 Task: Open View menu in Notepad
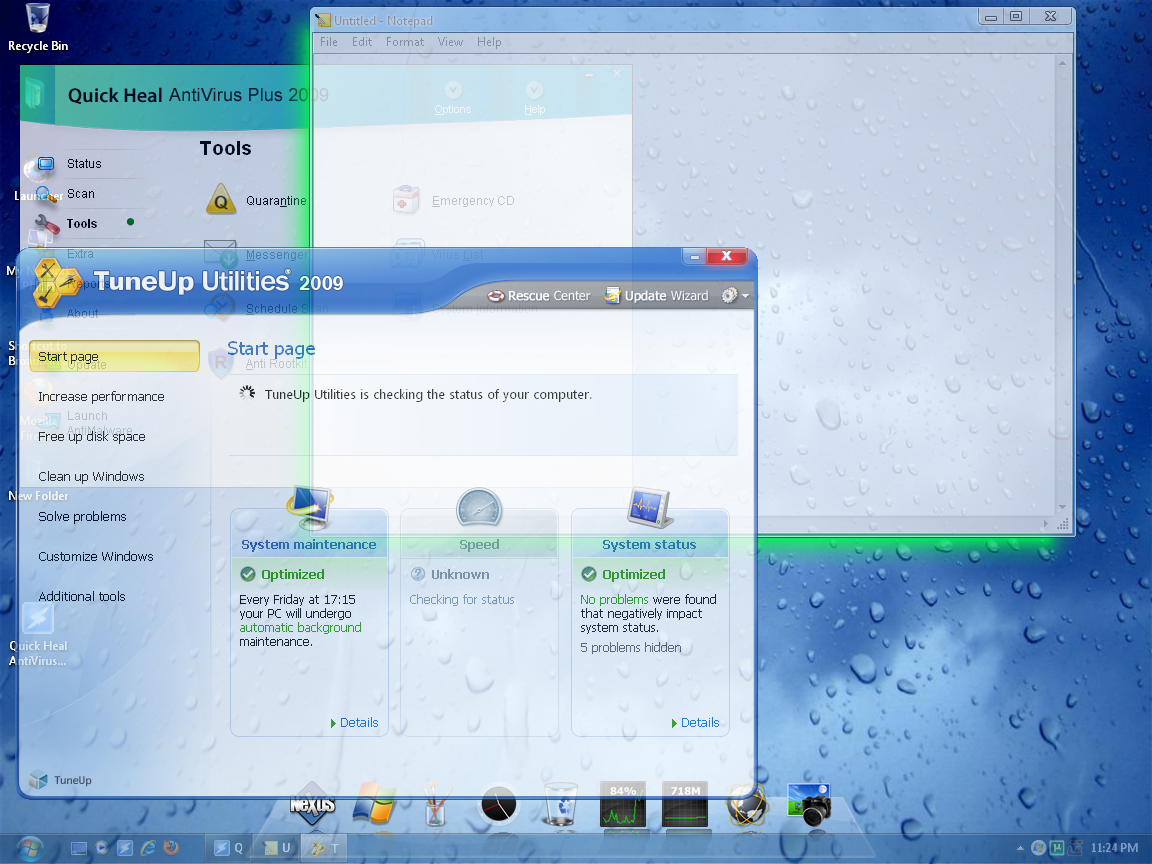pyautogui.click(x=450, y=42)
